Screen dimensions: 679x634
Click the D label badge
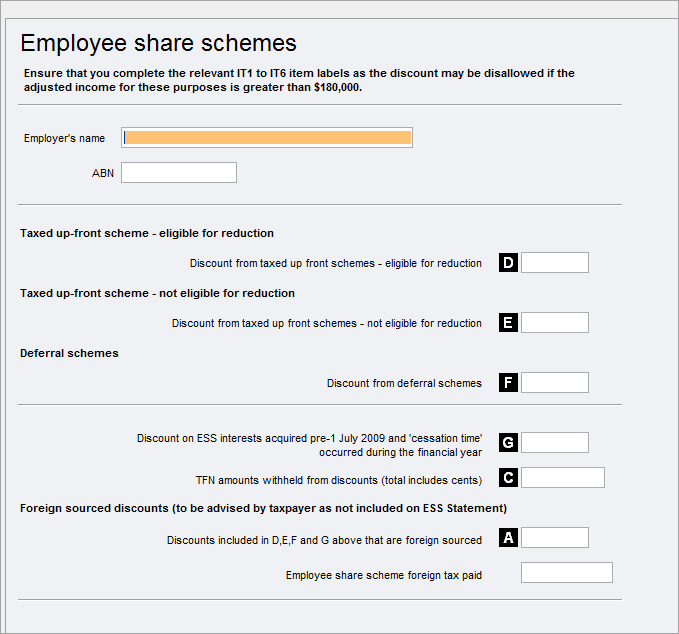click(x=508, y=263)
